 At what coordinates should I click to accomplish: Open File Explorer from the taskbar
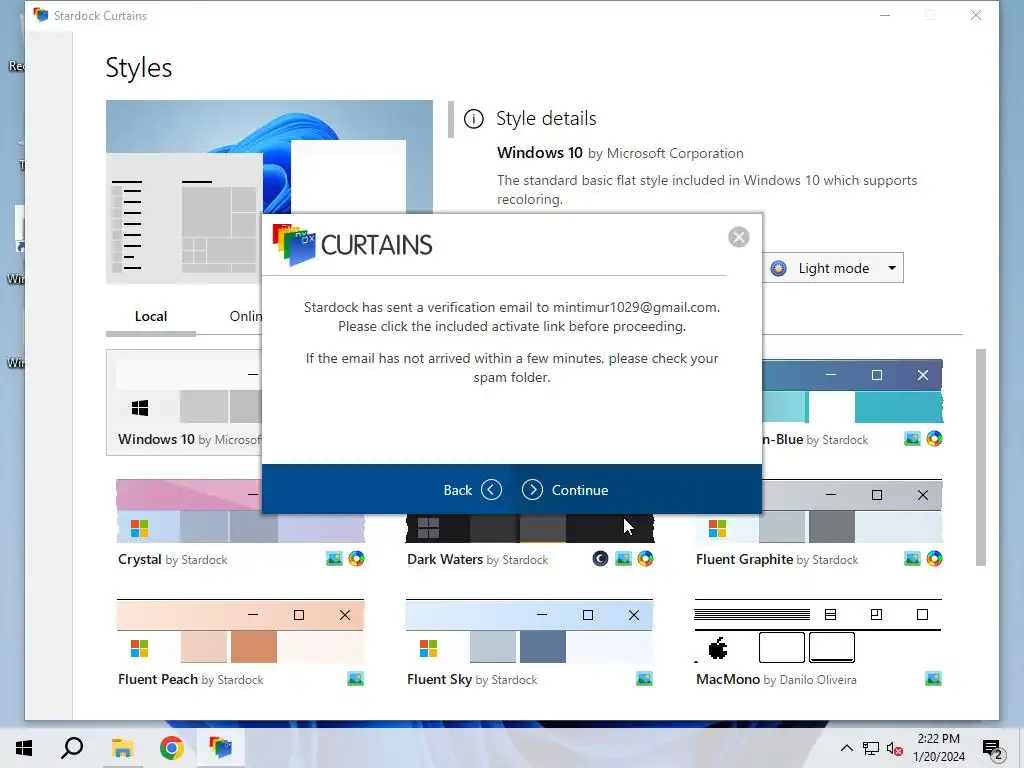(122, 748)
